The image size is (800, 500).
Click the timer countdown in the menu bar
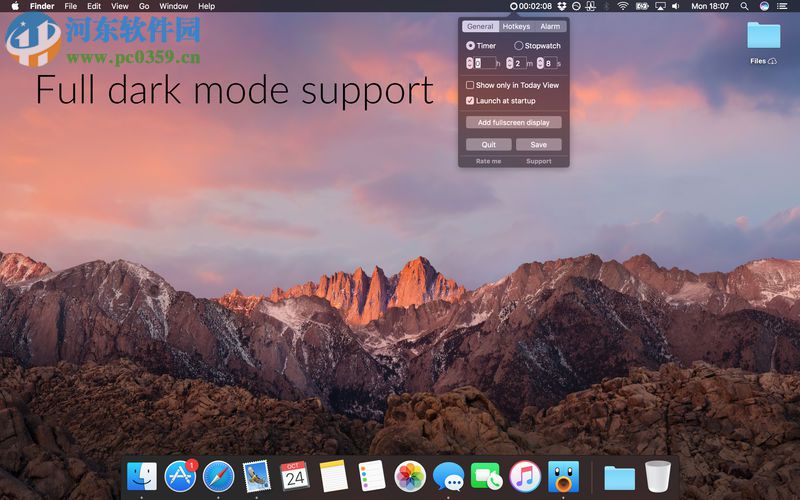(x=531, y=6)
